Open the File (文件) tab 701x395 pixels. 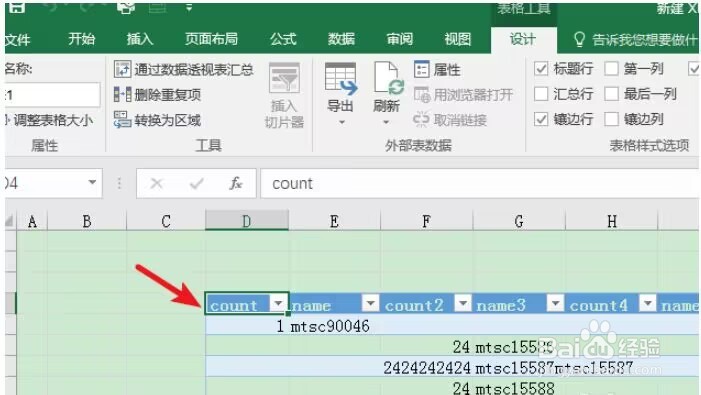(x=17, y=39)
